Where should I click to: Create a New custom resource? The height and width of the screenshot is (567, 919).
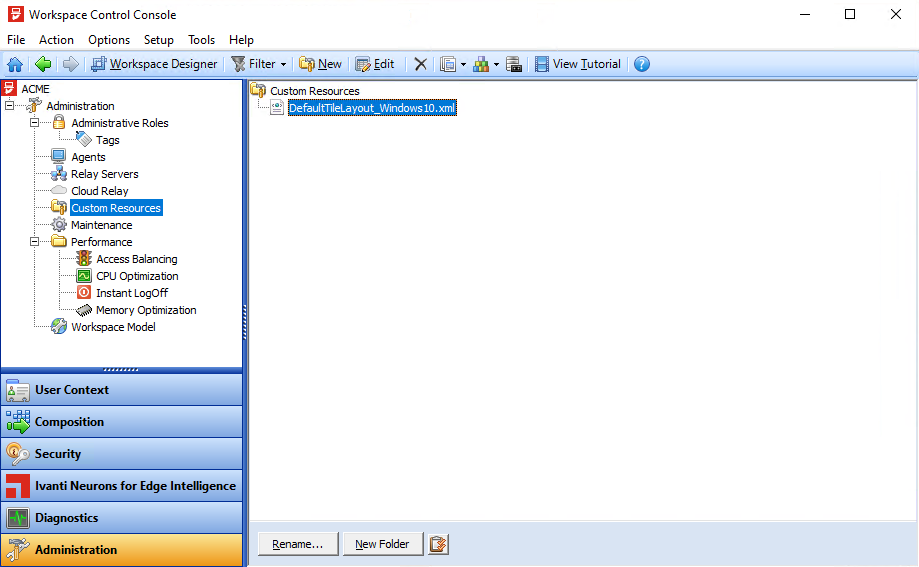[321, 64]
